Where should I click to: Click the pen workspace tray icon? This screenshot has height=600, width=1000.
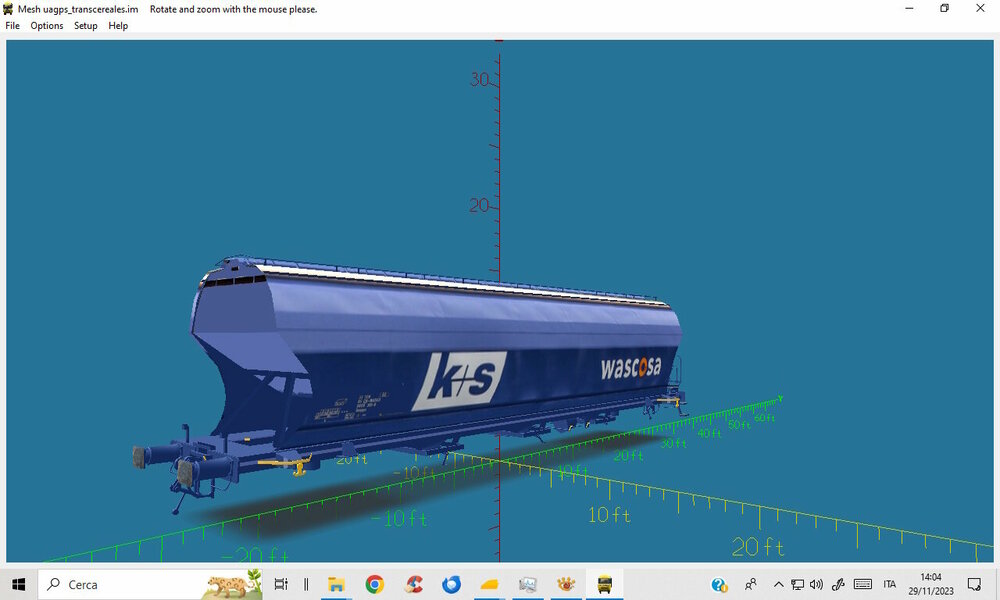tap(838, 584)
